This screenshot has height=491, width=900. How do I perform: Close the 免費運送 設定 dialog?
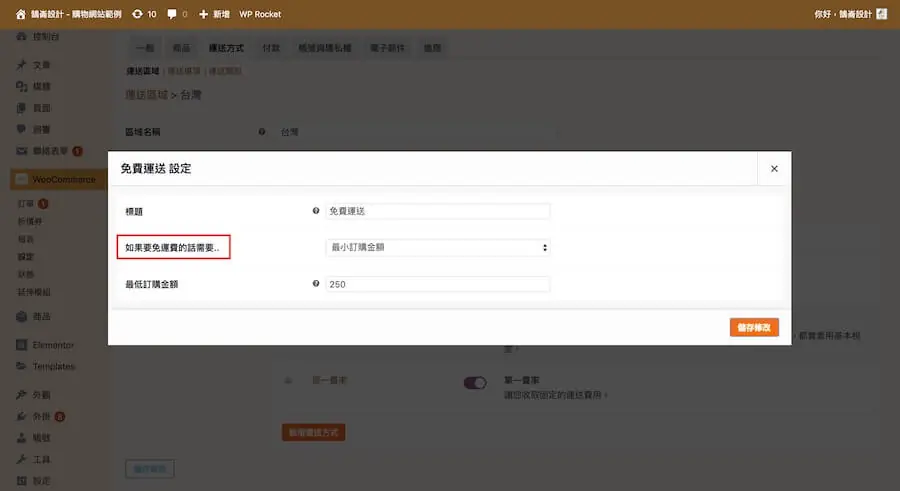(x=774, y=169)
